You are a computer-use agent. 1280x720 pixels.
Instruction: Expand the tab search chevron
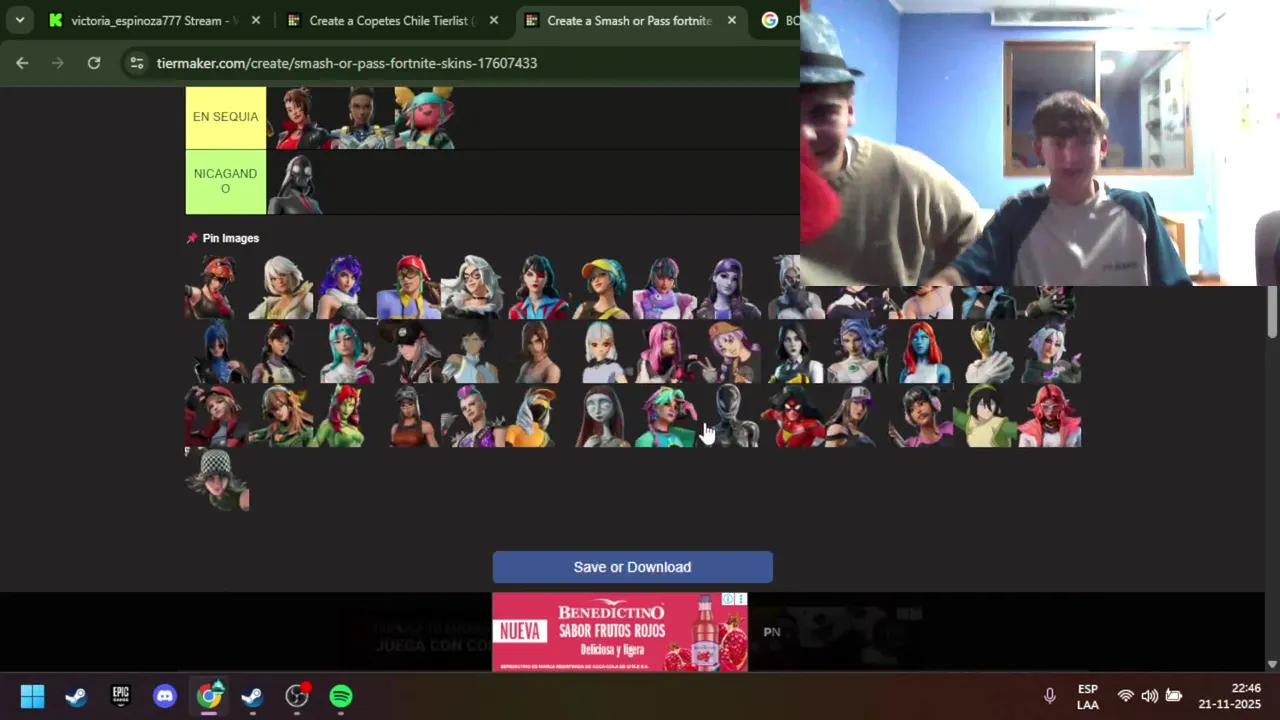tap(19, 20)
